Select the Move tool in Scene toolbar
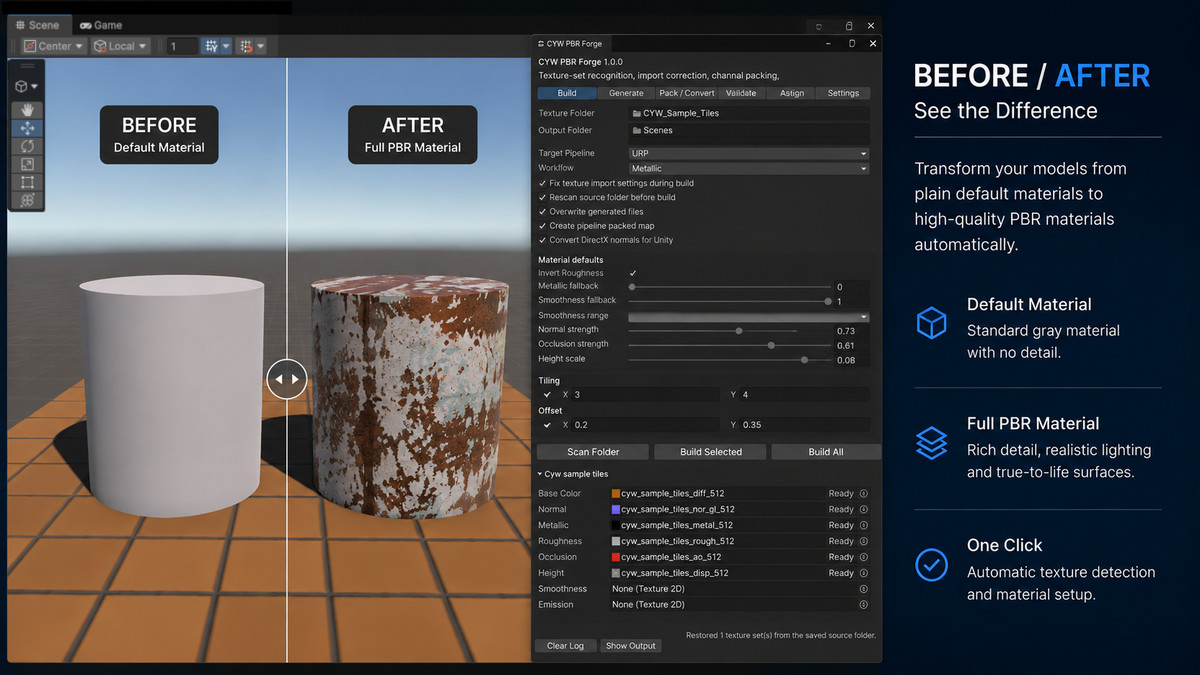The image size is (1200, 675). 27,128
